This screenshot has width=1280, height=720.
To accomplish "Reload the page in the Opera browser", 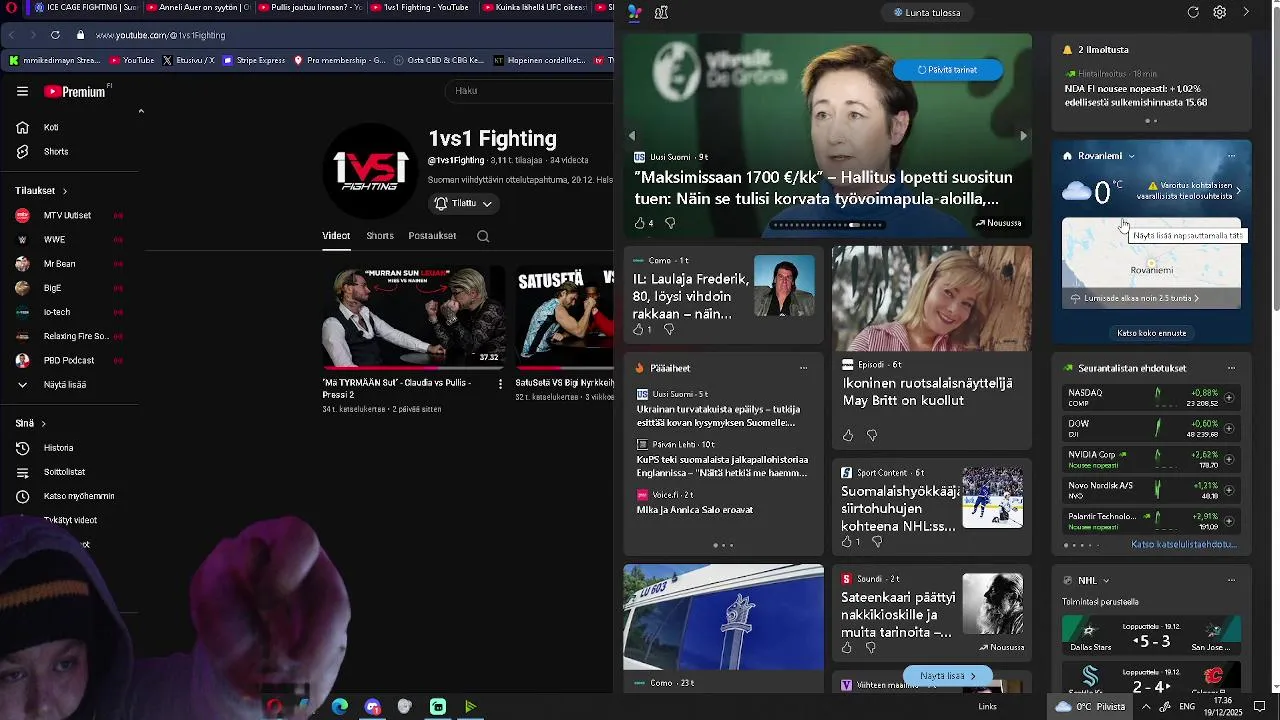I will pos(55,35).
